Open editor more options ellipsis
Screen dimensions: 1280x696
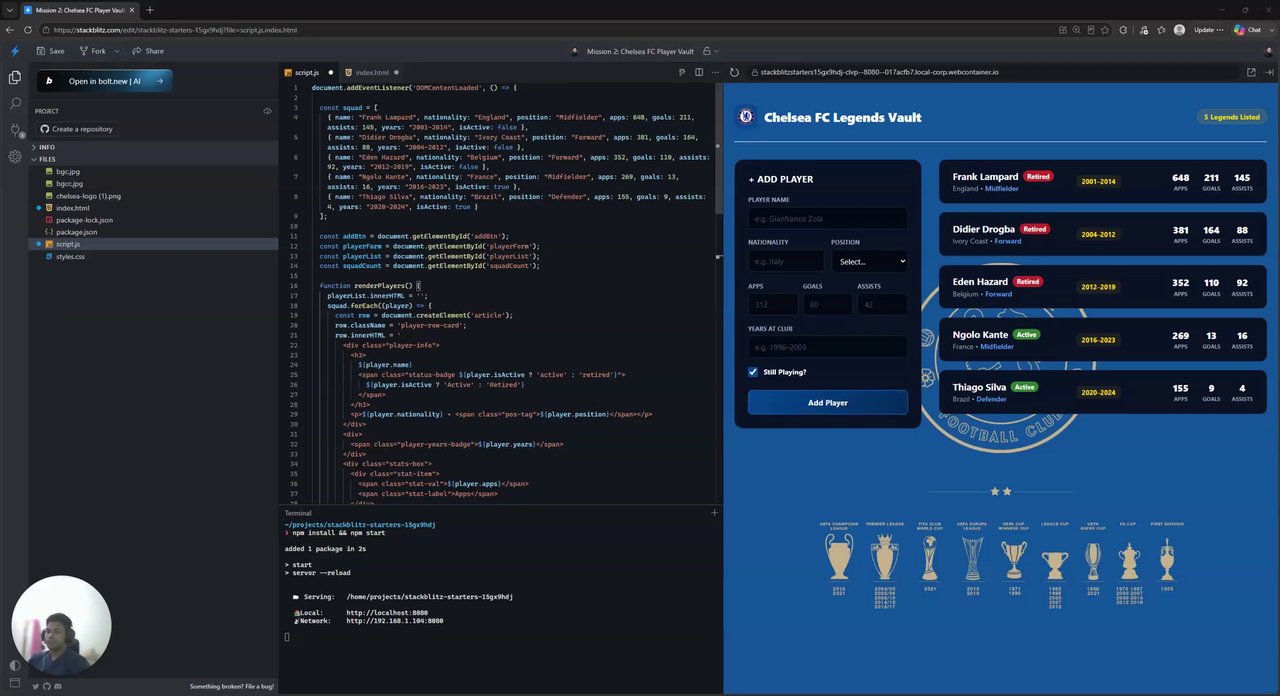[x=714, y=72]
